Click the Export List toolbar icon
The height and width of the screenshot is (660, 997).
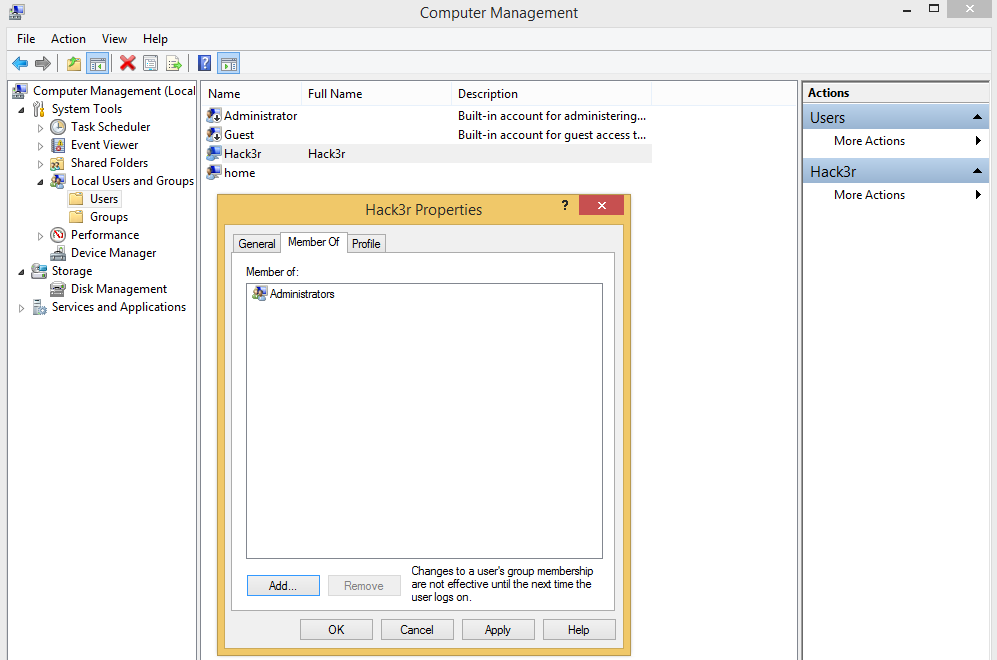point(174,64)
